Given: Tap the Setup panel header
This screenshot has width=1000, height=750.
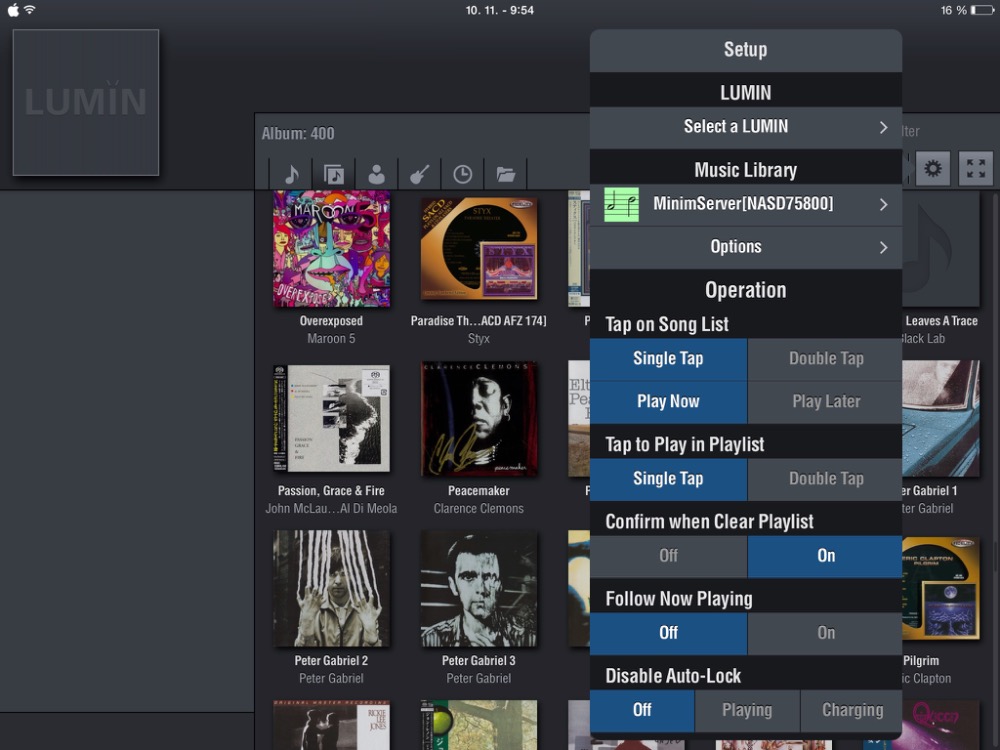Looking at the screenshot, I should (x=746, y=50).
